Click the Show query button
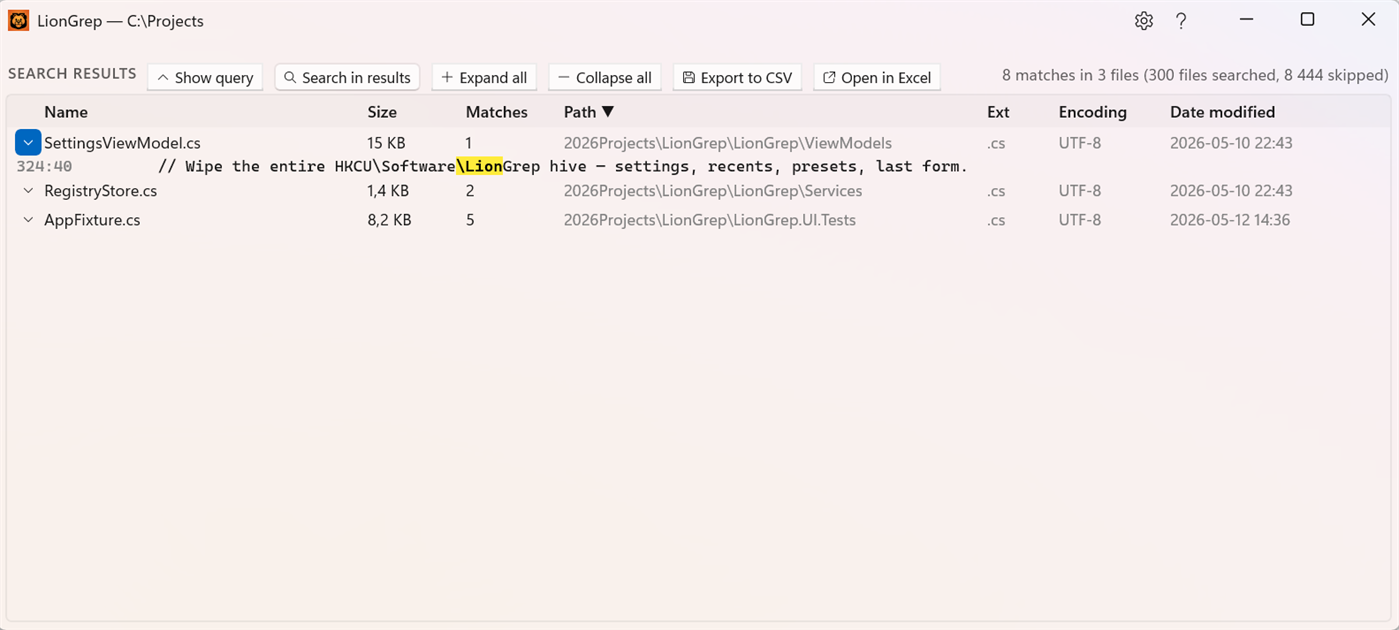 (x=205, y=77)
